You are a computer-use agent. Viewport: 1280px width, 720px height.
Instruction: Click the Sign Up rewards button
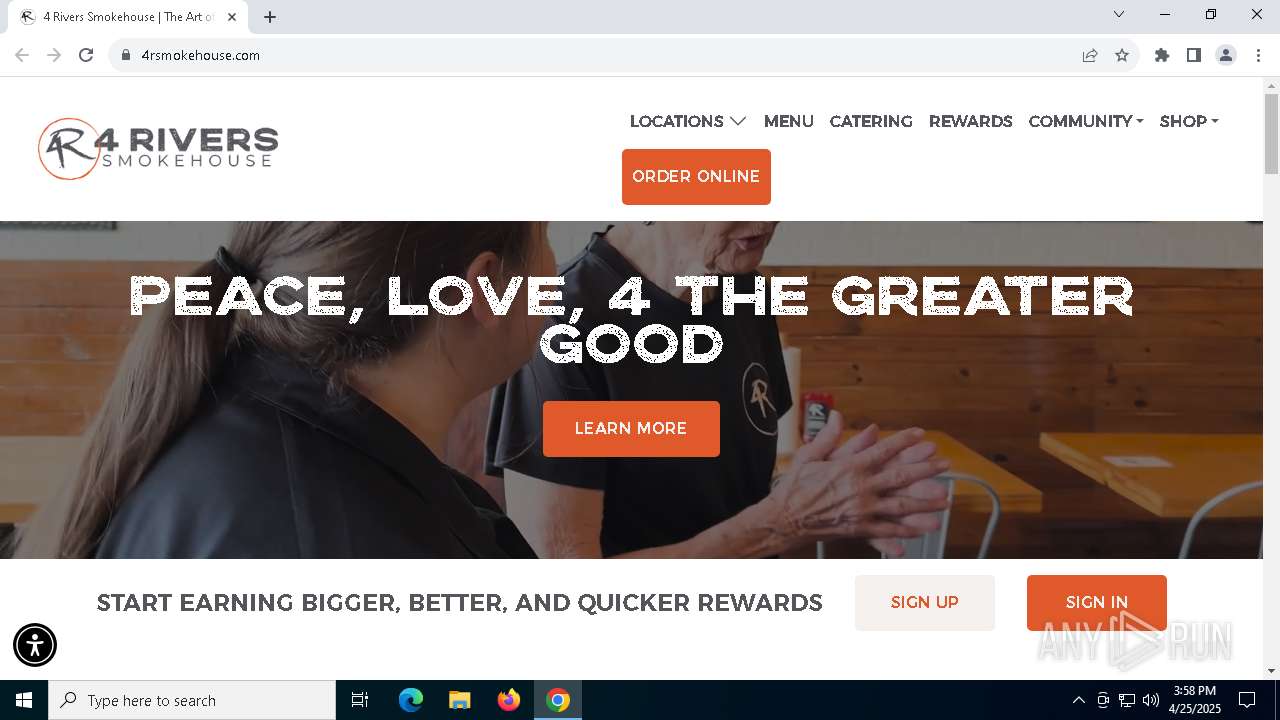925,602
